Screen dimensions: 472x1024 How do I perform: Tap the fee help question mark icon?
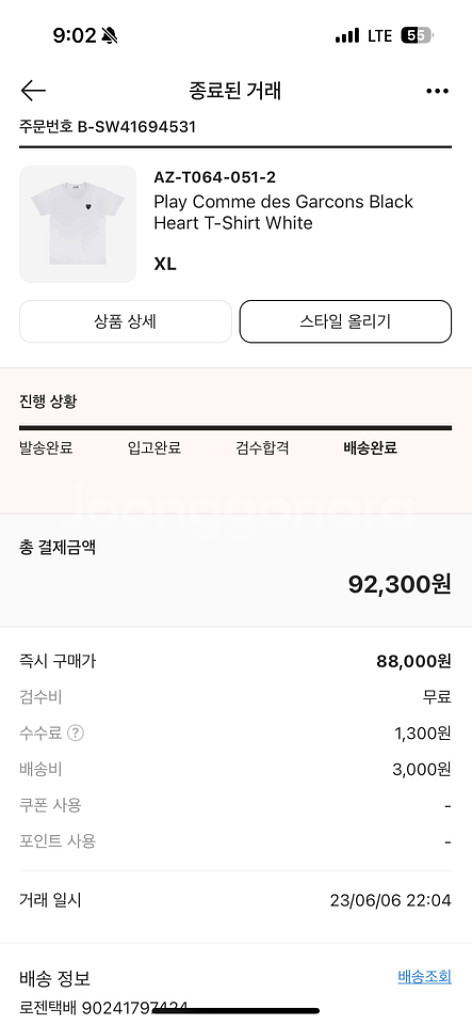(76, 733)
